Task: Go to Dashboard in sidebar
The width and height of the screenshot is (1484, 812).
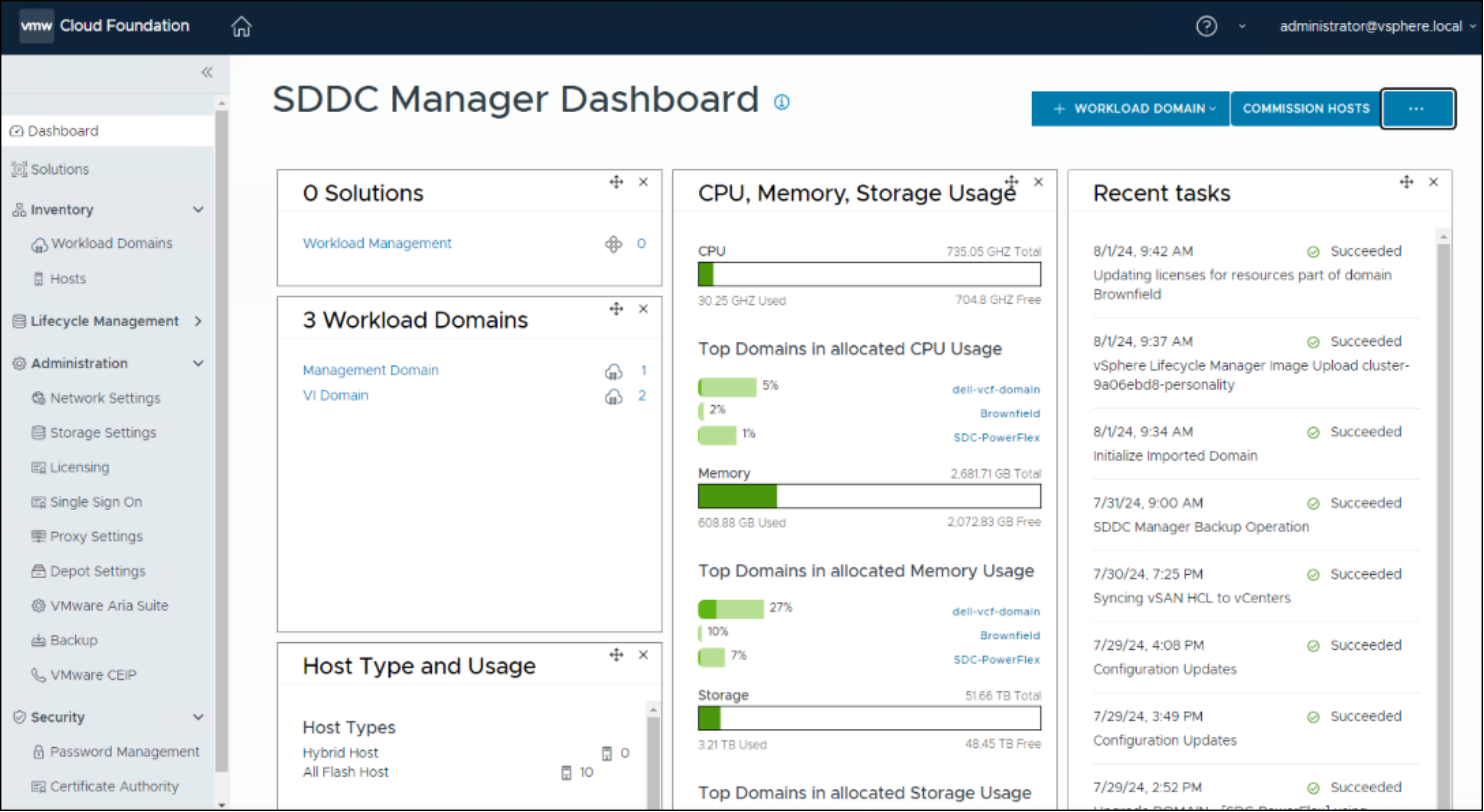Action: 107,131
